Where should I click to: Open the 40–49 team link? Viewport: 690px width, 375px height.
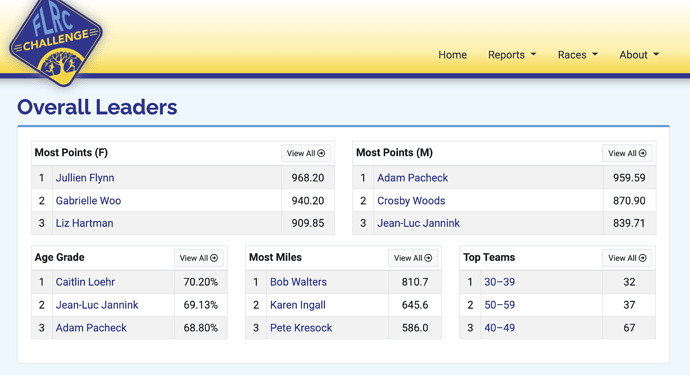click(499, 328)
